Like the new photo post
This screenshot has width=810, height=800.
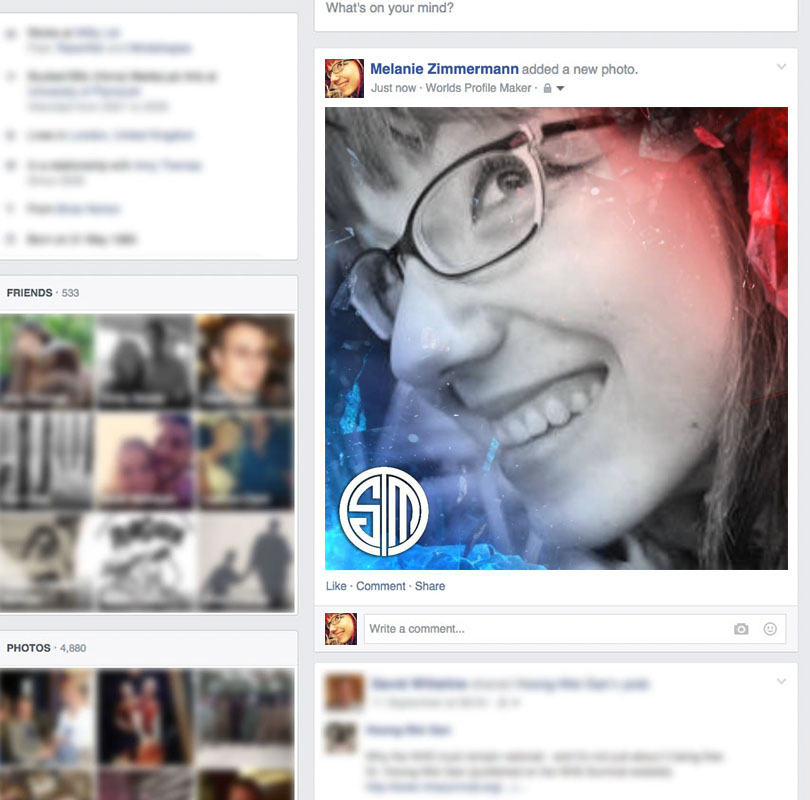pos(336,586)
